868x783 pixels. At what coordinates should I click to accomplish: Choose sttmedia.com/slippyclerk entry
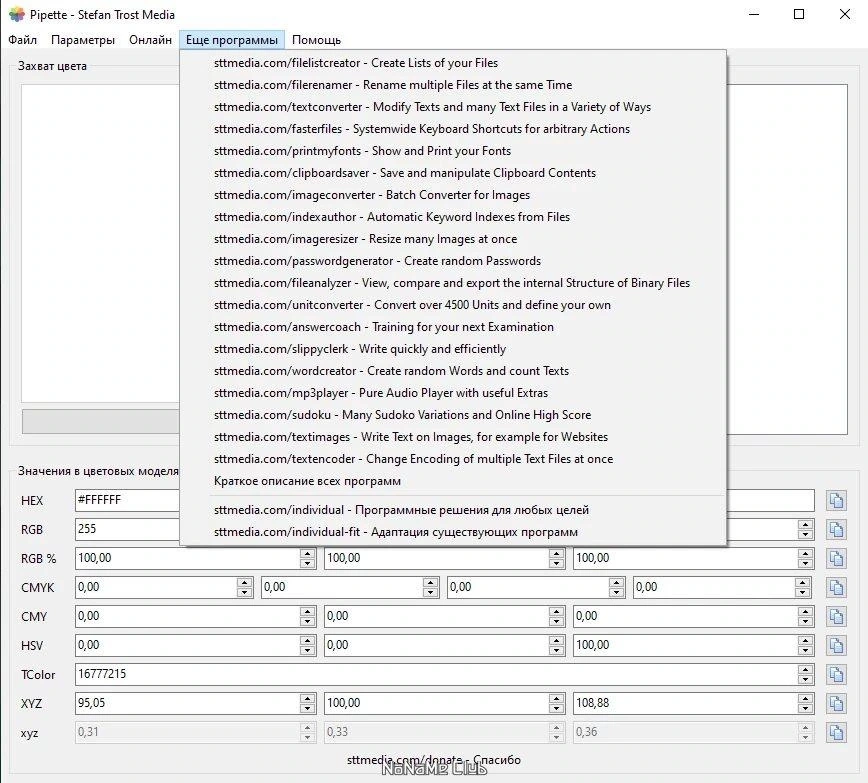tap(453, 349)
